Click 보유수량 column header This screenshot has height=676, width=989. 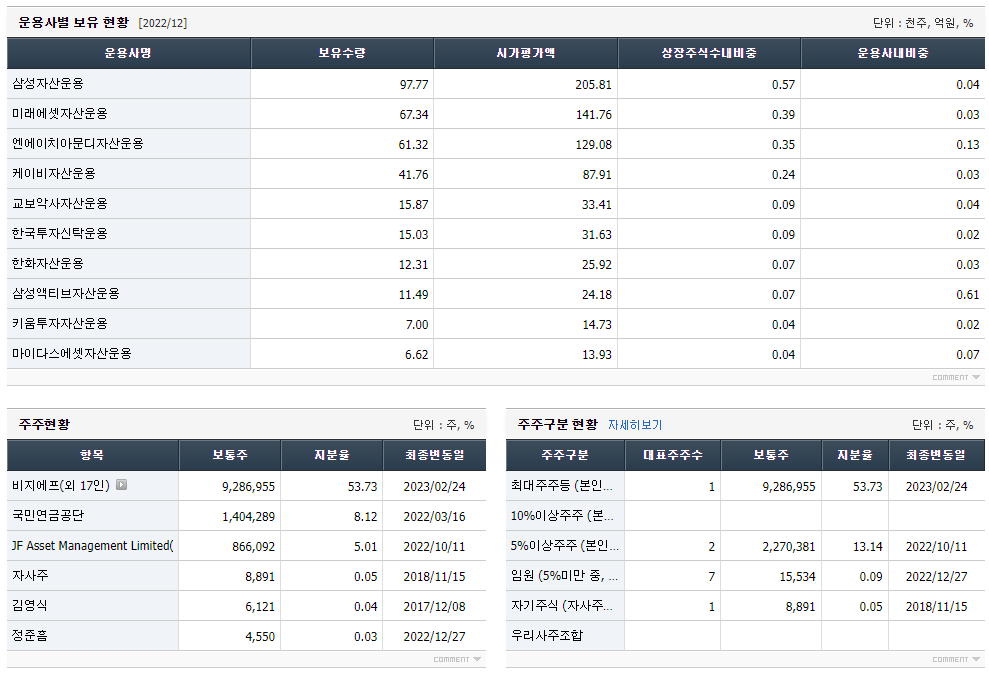tap(342, 53)
